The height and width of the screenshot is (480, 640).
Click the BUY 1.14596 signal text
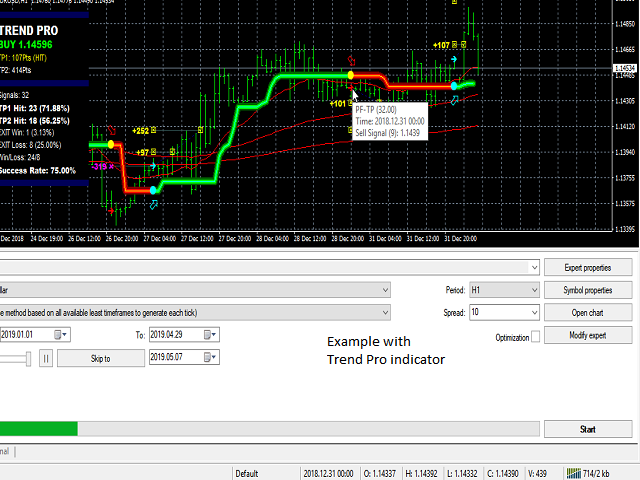coord(26,44)
